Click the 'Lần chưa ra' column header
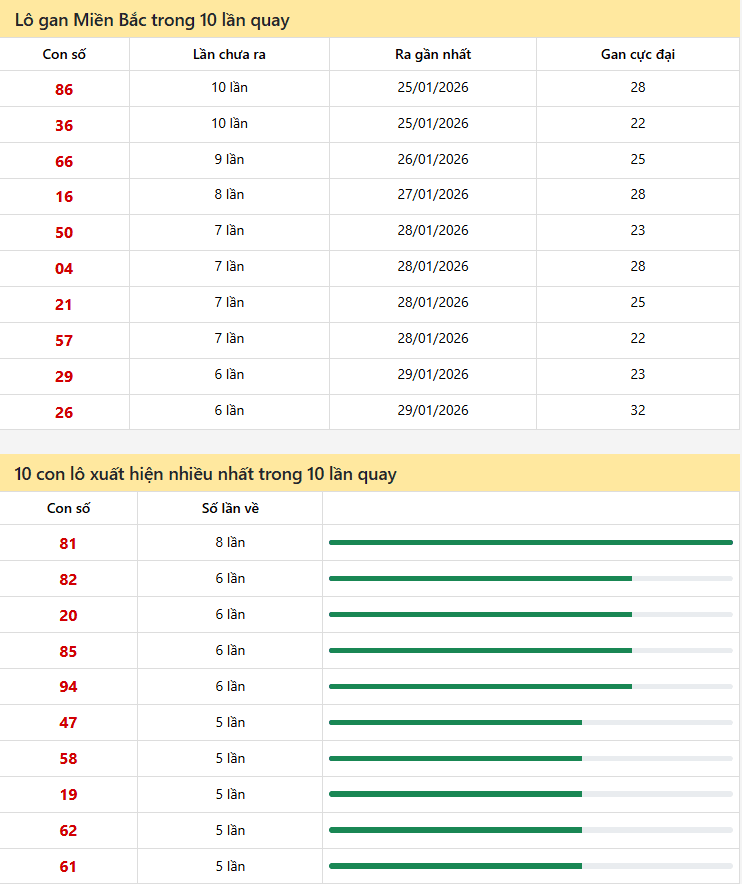The image size is (742, 884). (x=229, y=54)
